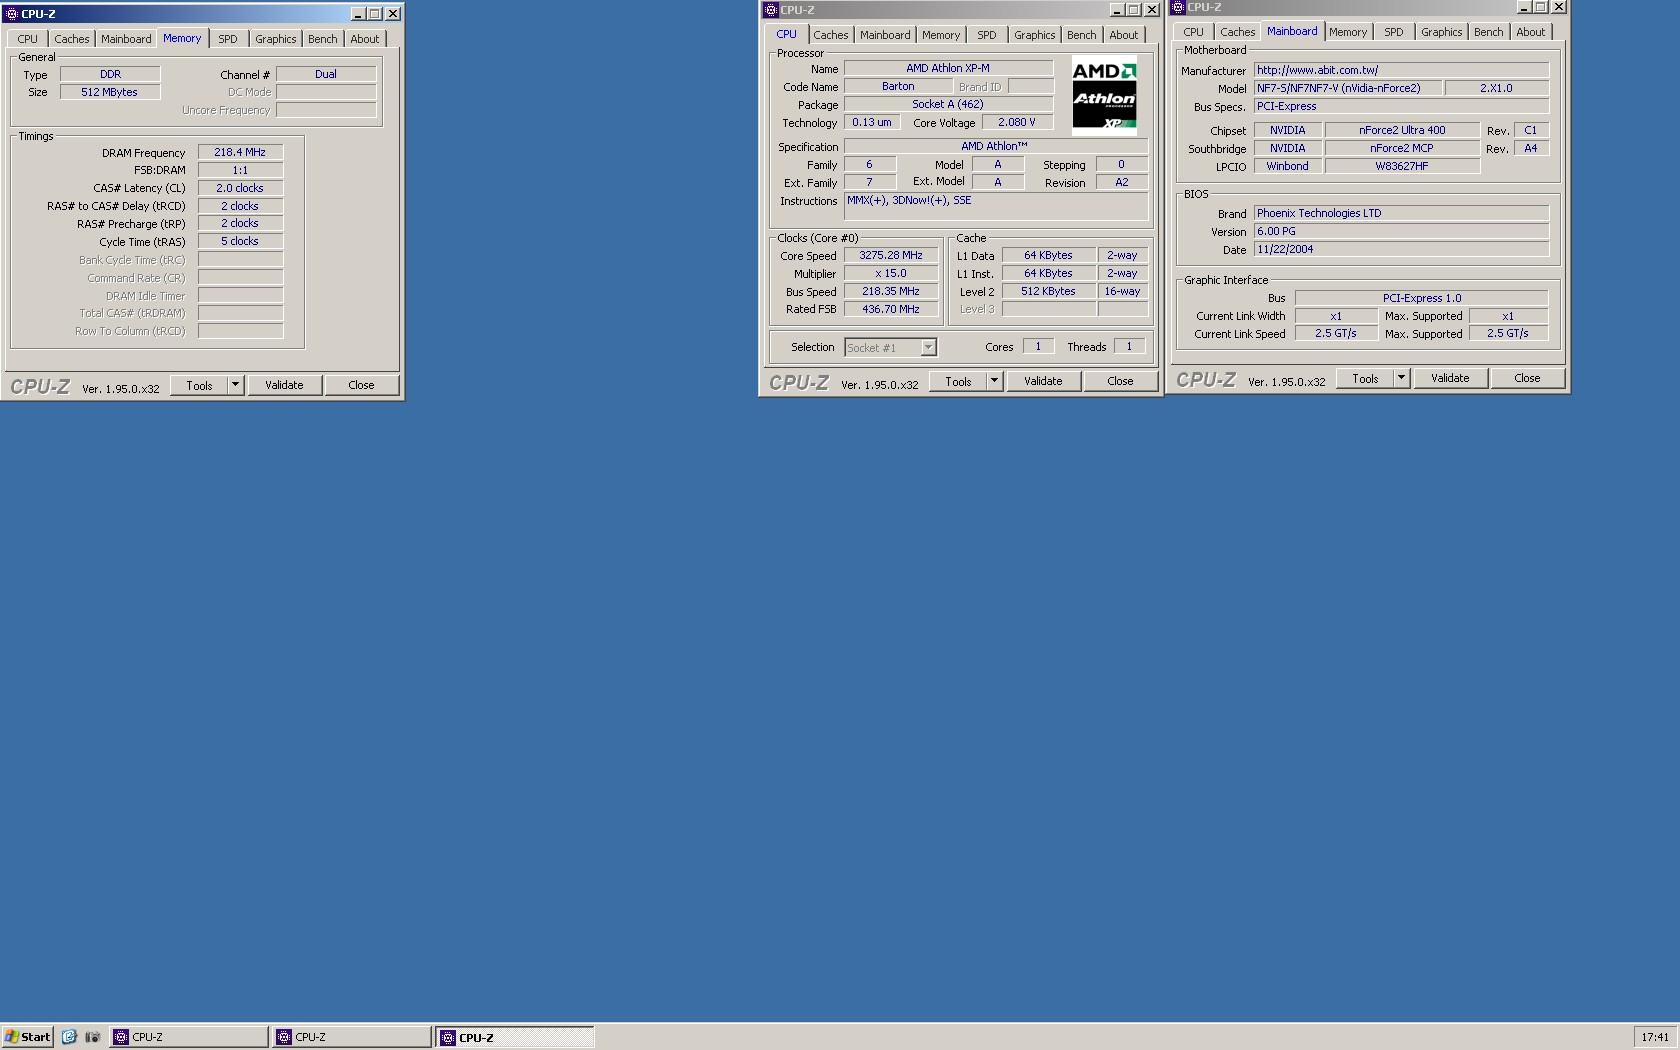Open the Graphics tab in the Mainboard window

pyautogui.click(x=1442, y=32)
